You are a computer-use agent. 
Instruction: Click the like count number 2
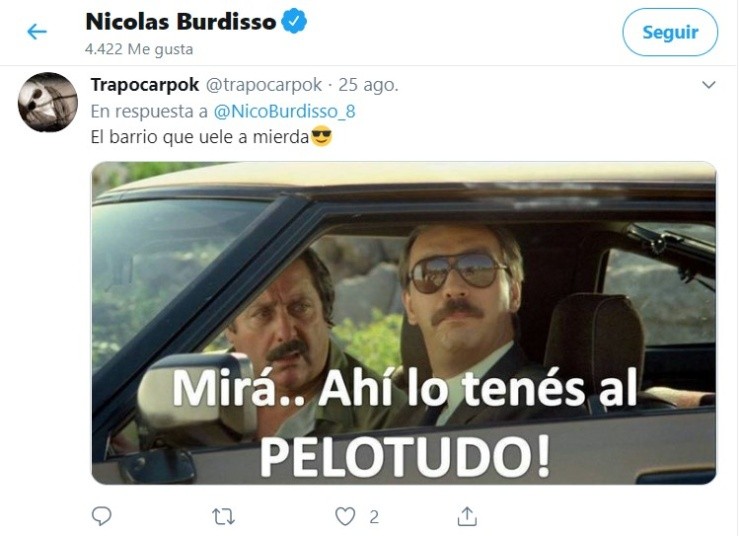click(x=374, y=517)
